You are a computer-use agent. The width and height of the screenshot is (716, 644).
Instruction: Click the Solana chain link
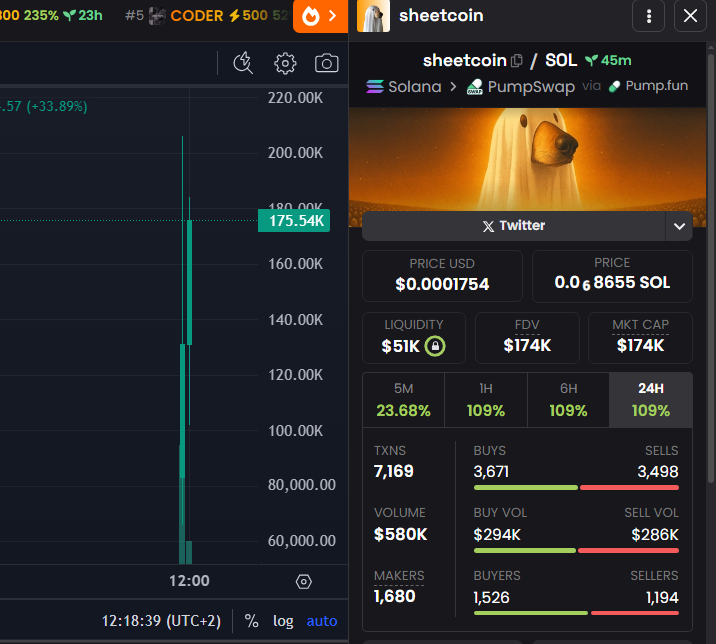pyautogui.click(x=404, y=86)
